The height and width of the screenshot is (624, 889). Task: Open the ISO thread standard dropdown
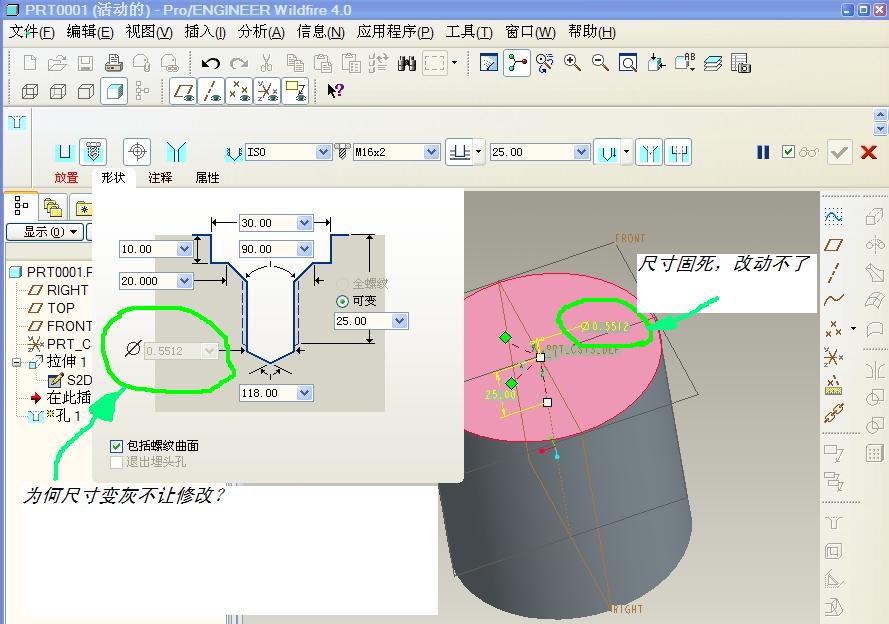coord(323,152)
